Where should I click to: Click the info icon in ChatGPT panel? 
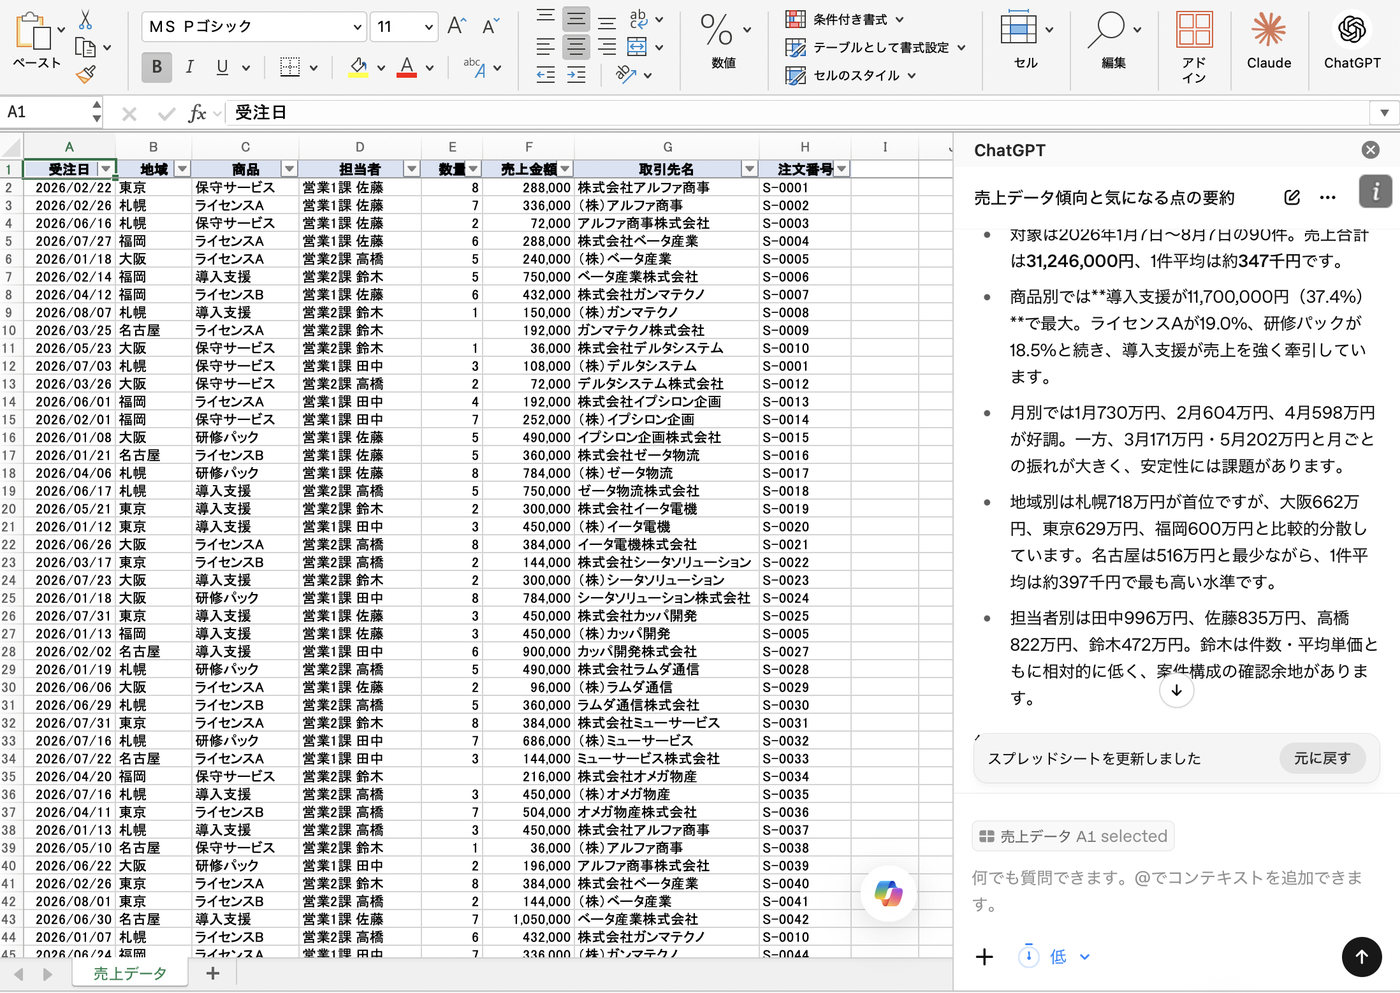[1376, 191]
